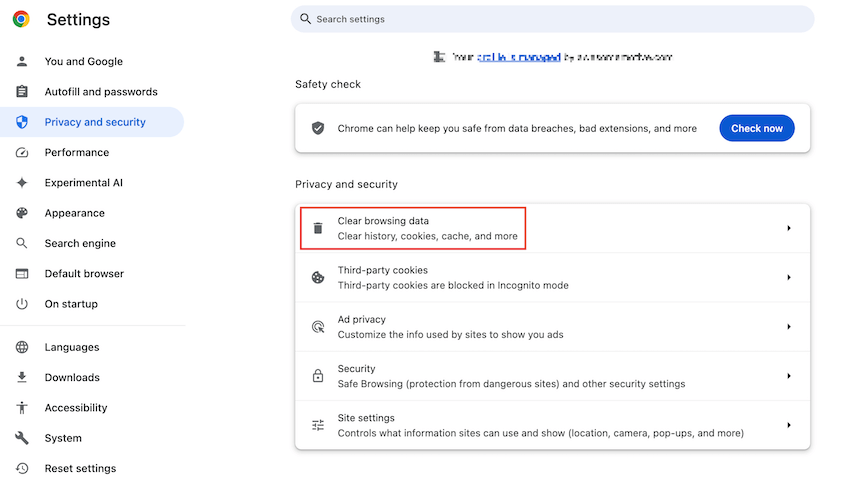Go to Performance settings
Screen dimensions: 845x485
[x=92, y=153]
